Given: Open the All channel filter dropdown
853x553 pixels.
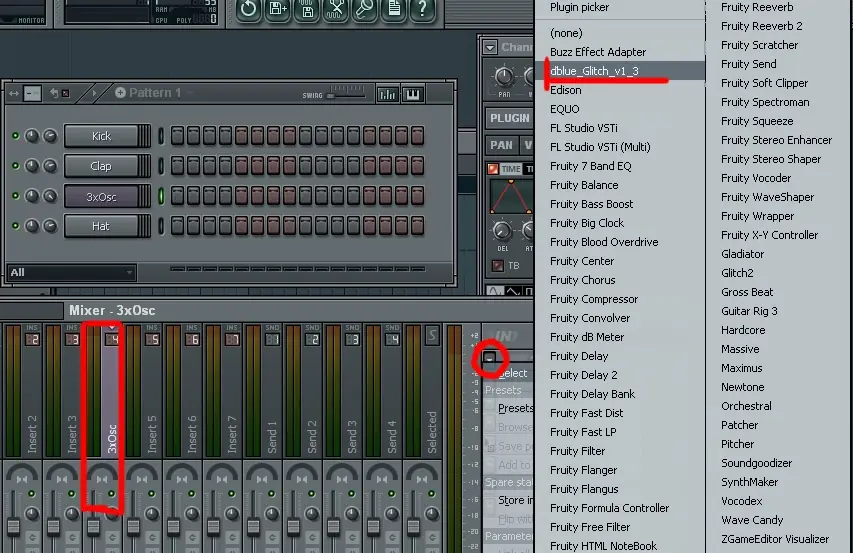Looking at the screenshot, I should pyautogui.click(x=71, y=272).
